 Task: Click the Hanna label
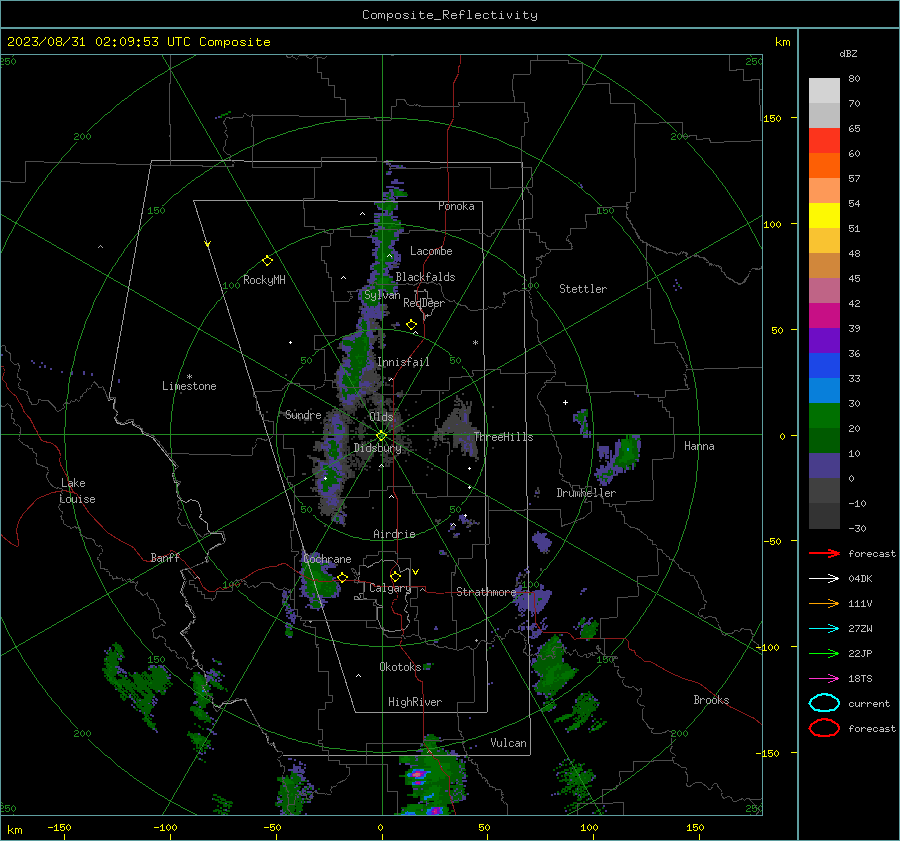[x=699, y=446]
